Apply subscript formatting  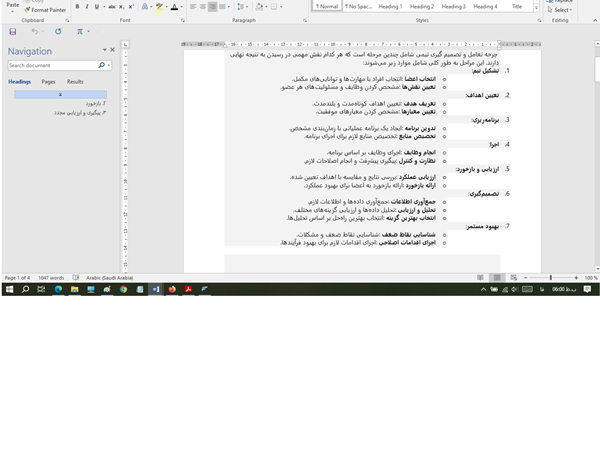pyautogui.click(x=120, y=7)
